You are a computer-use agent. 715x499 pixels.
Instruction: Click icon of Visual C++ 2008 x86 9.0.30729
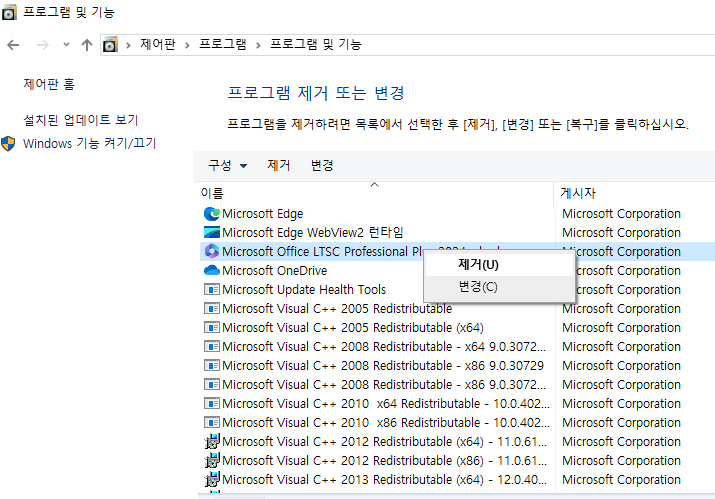pos(212,366)
